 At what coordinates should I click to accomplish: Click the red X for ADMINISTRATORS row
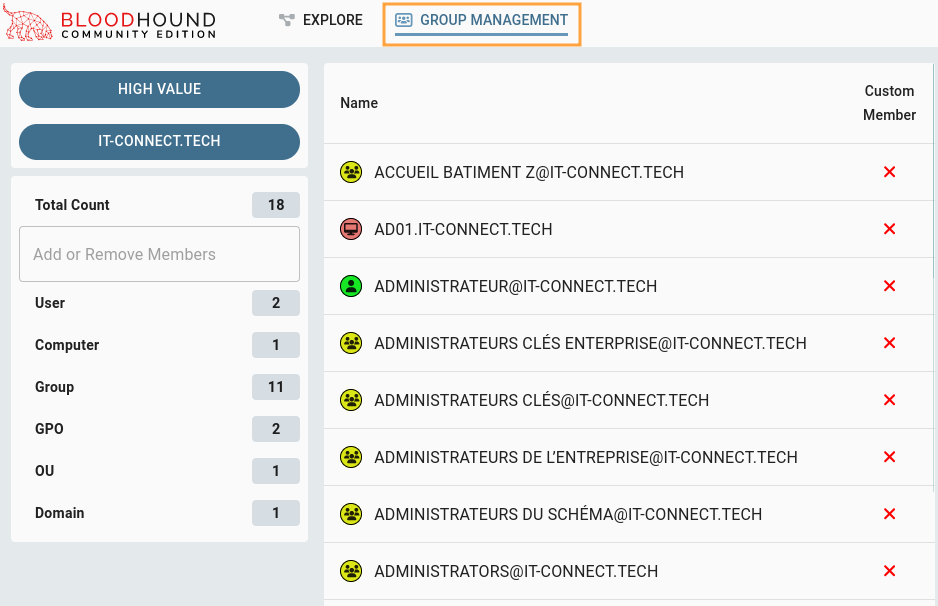(x=889, y=571)
